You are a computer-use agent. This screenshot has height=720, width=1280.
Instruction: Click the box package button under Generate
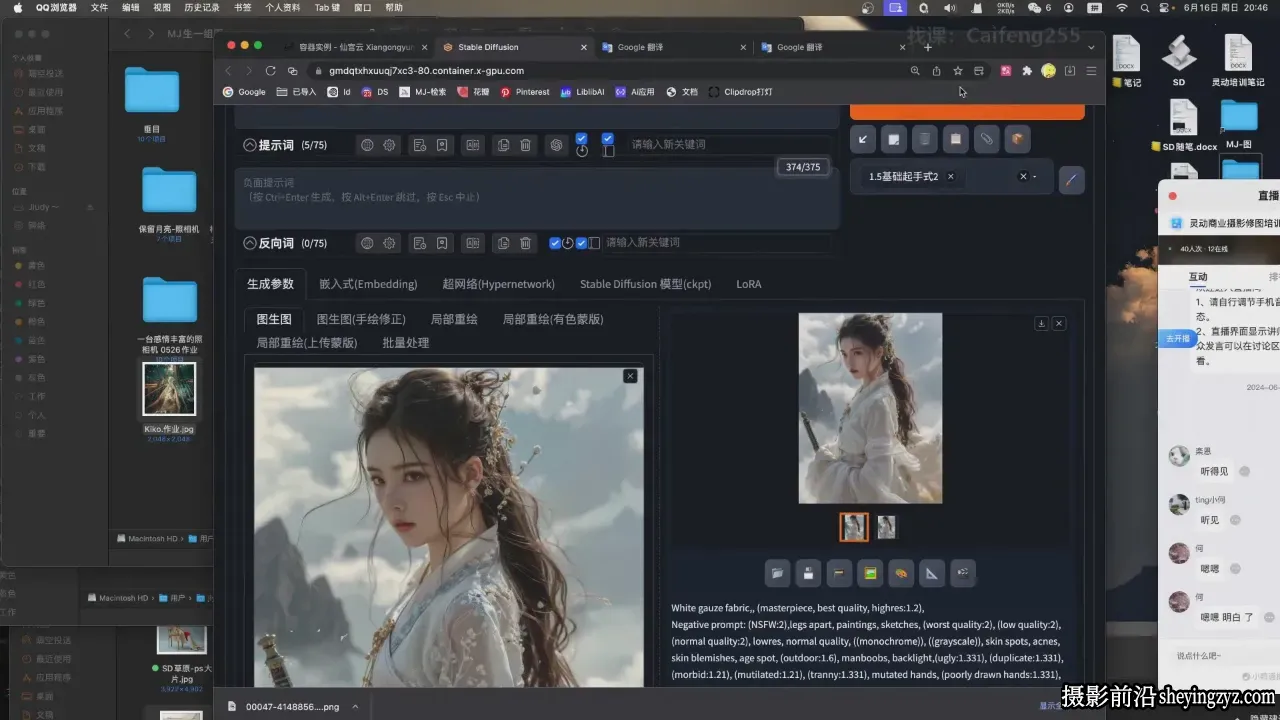tap(1018, 139)
